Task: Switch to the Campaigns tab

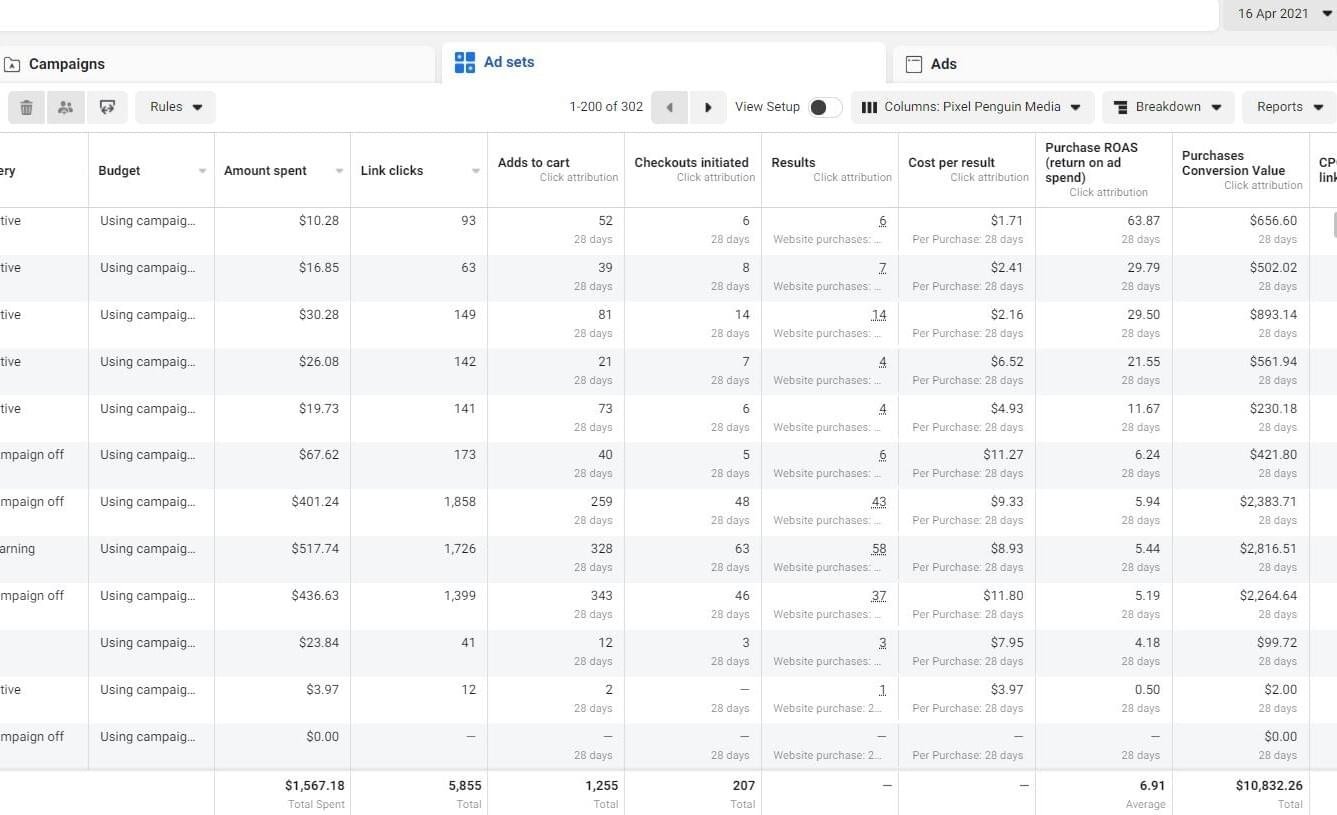Action: pos(66,64)
